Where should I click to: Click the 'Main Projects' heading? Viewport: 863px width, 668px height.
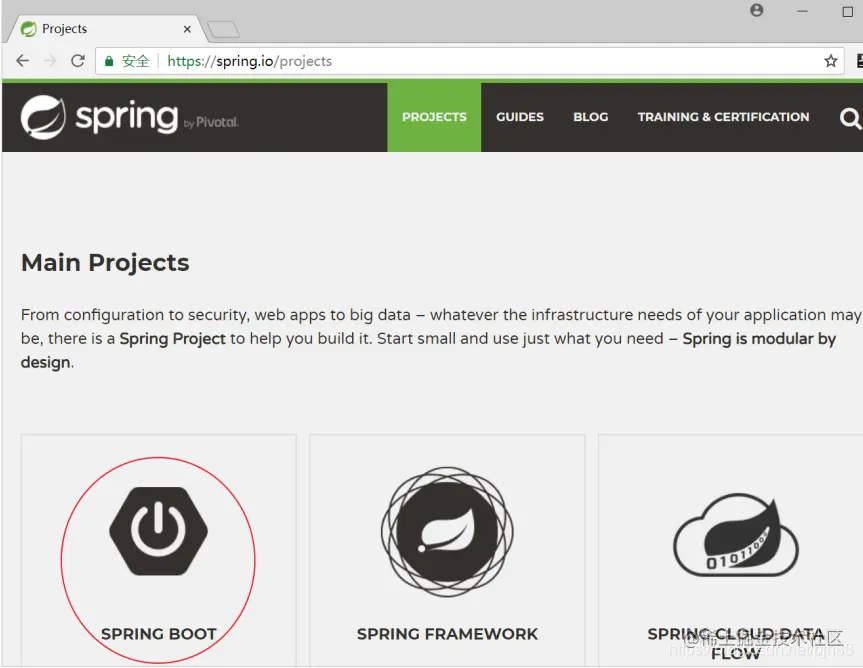(105, 262)
